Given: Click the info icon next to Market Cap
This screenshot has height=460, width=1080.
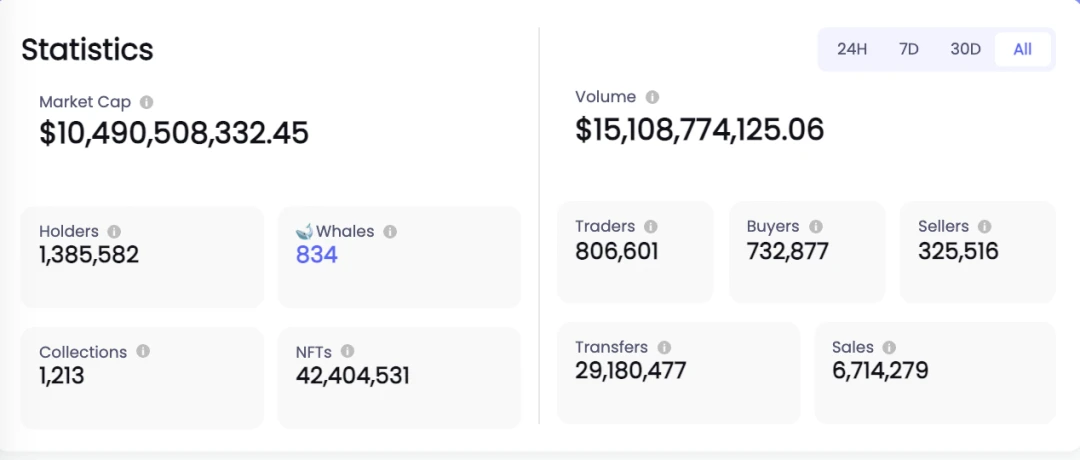Looking at the screenshot, I should click(146, 102).
